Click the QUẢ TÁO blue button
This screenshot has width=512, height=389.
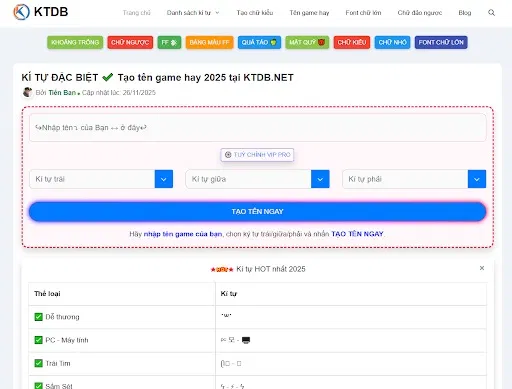click(259, 42)
